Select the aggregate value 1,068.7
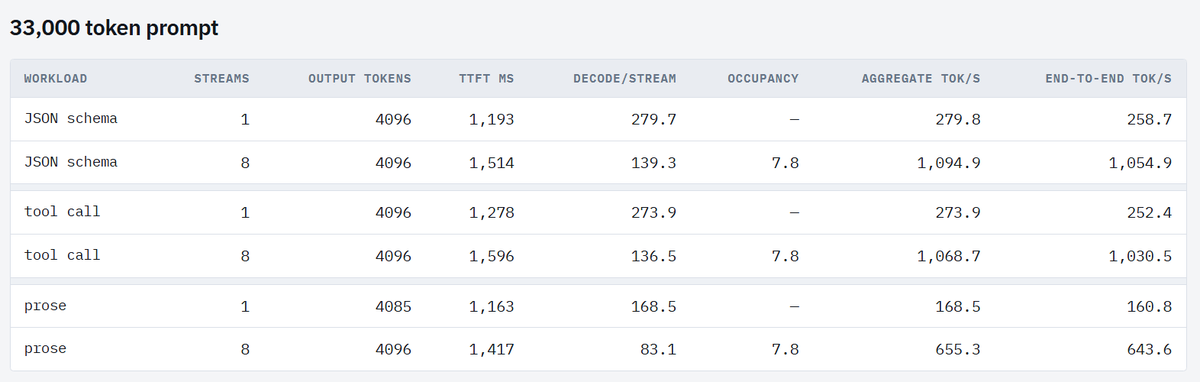The width and height of the screenshot is (1200, 382). click(949, 256)
